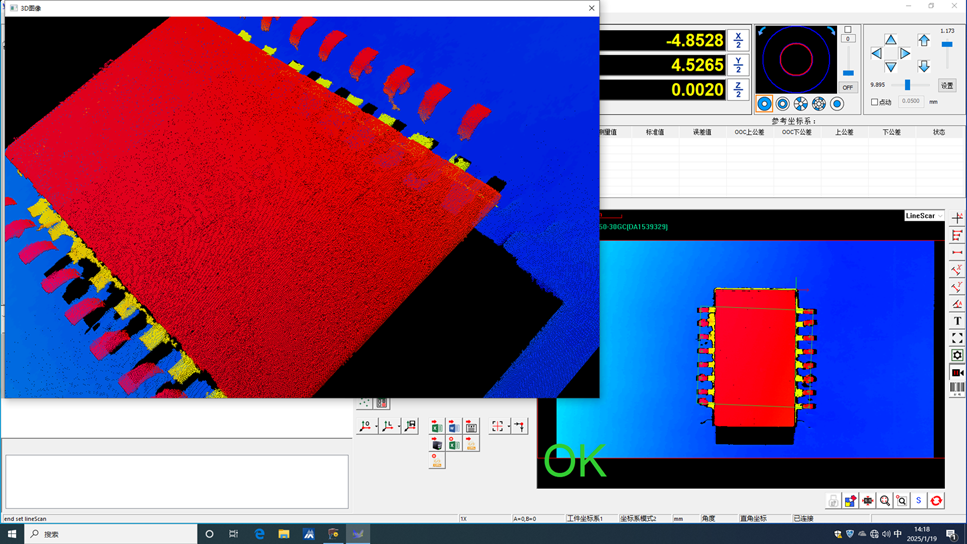Click the coordinate origin zero tool
The image size is (967, 544).
click(365, 427)
